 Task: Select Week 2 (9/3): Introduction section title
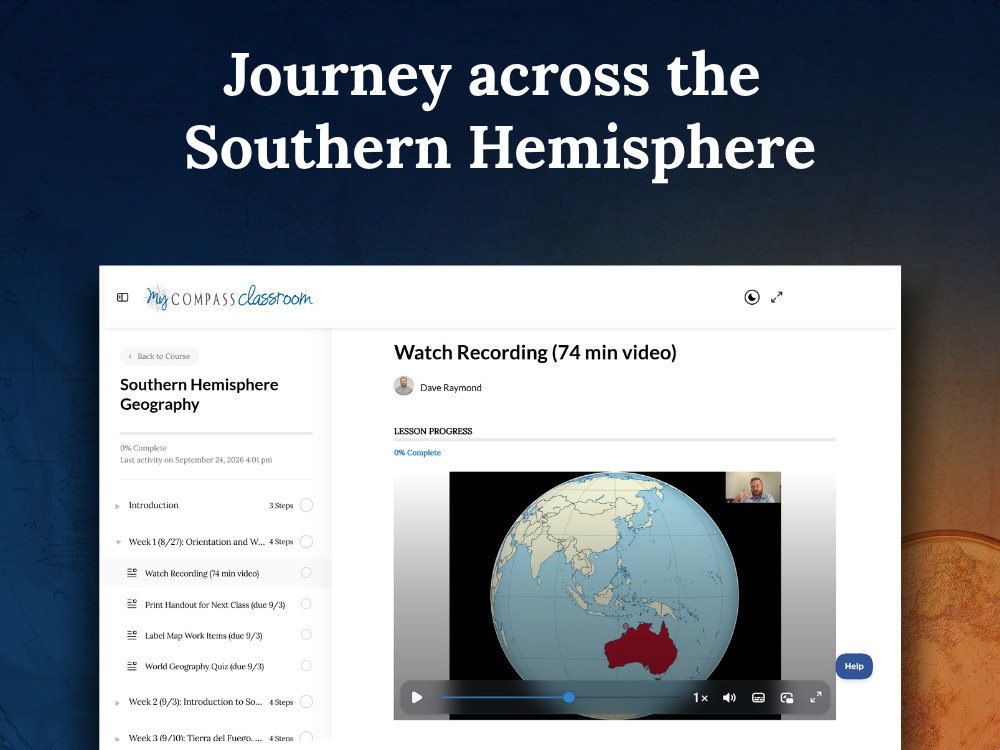(195, 702)
